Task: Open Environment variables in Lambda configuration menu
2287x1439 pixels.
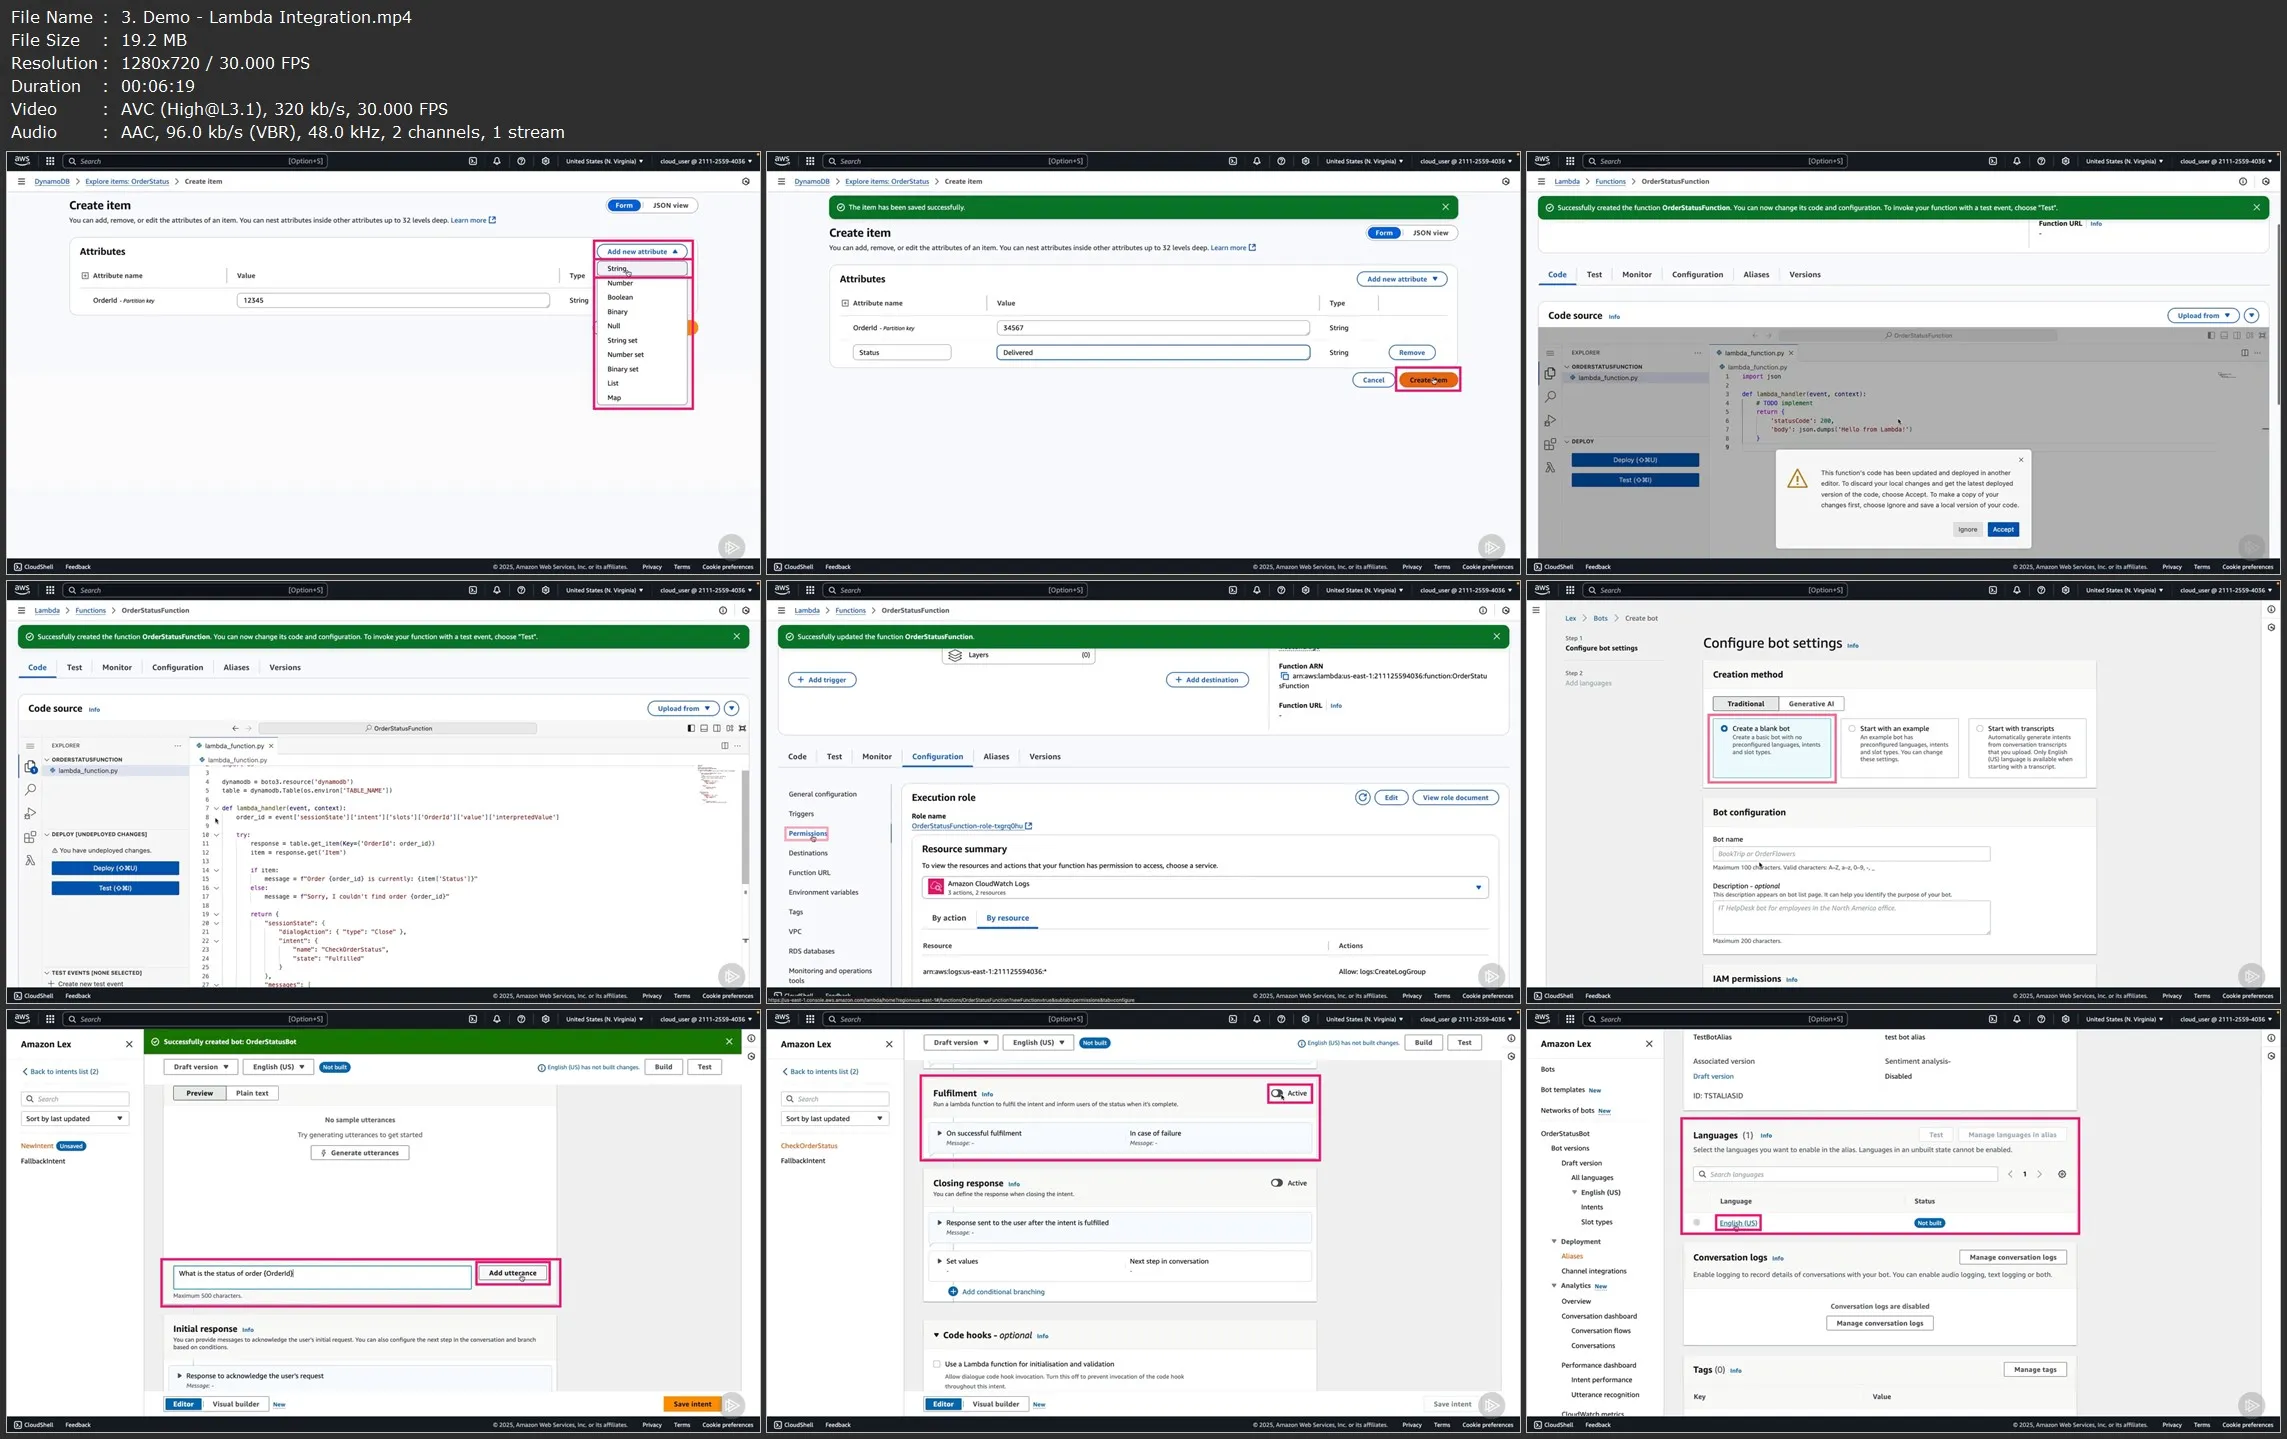Action: tap(823, 892)
